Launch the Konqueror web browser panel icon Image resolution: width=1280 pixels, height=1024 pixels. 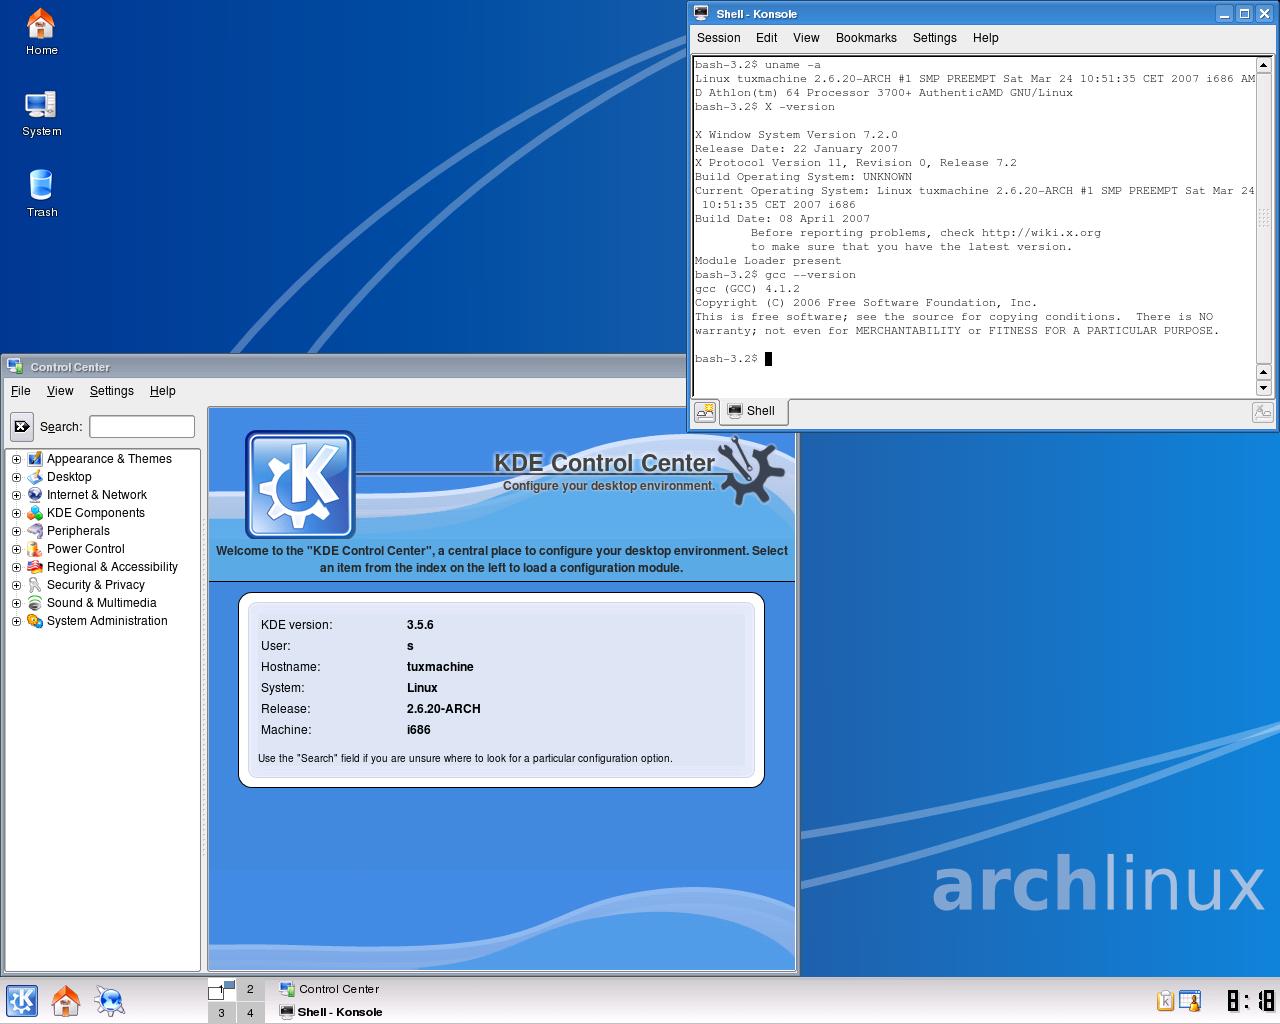[110, 1000]
